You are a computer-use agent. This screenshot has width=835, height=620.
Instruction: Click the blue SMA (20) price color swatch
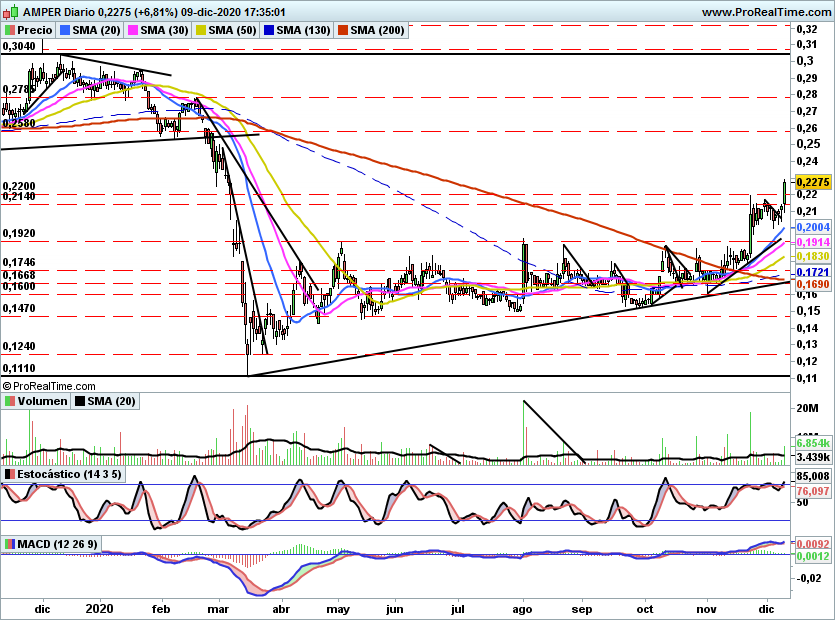(65, 30)
